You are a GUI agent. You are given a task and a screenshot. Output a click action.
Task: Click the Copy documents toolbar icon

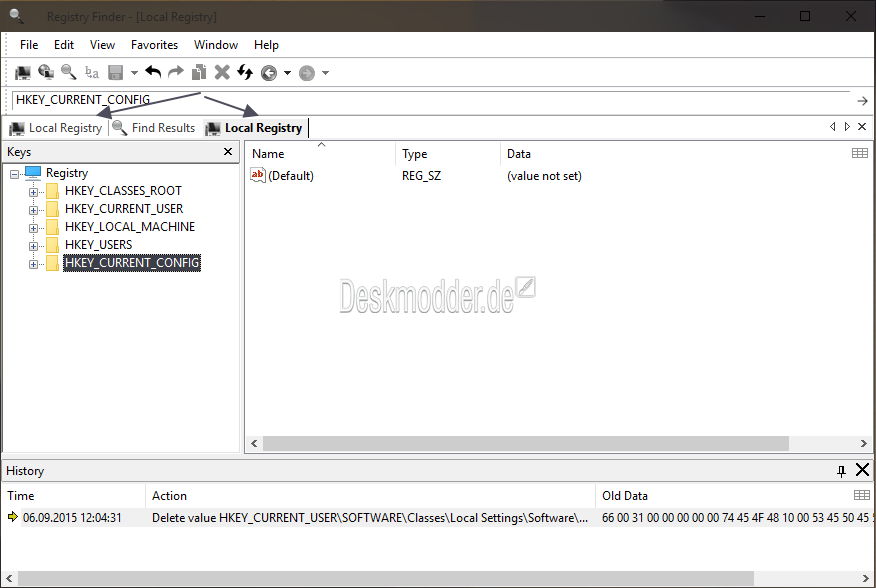coord(199,72)
